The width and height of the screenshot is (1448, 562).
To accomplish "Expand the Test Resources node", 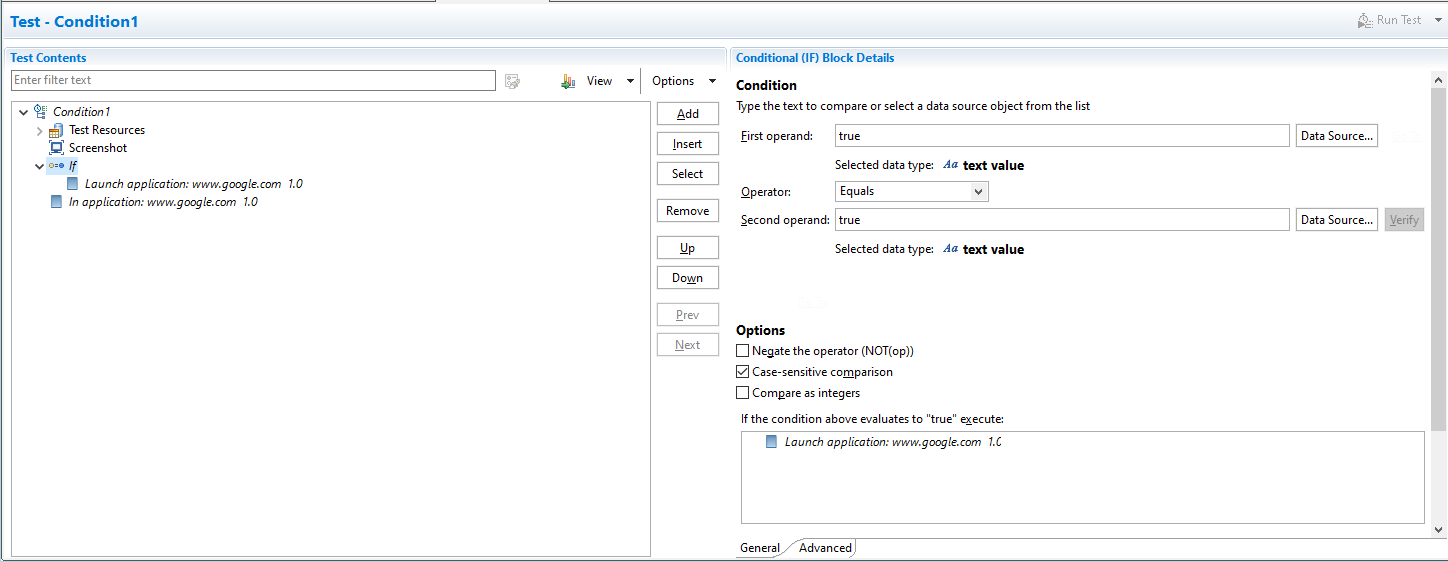I will pos(40,131).
